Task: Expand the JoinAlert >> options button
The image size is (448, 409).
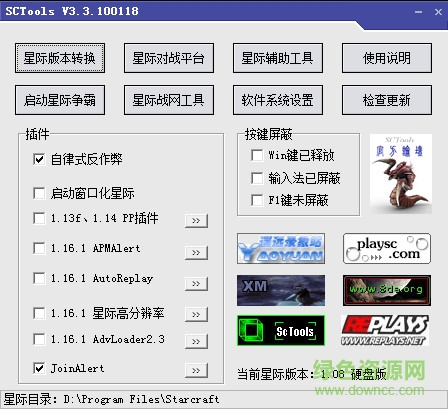Action: pos(196,371)
